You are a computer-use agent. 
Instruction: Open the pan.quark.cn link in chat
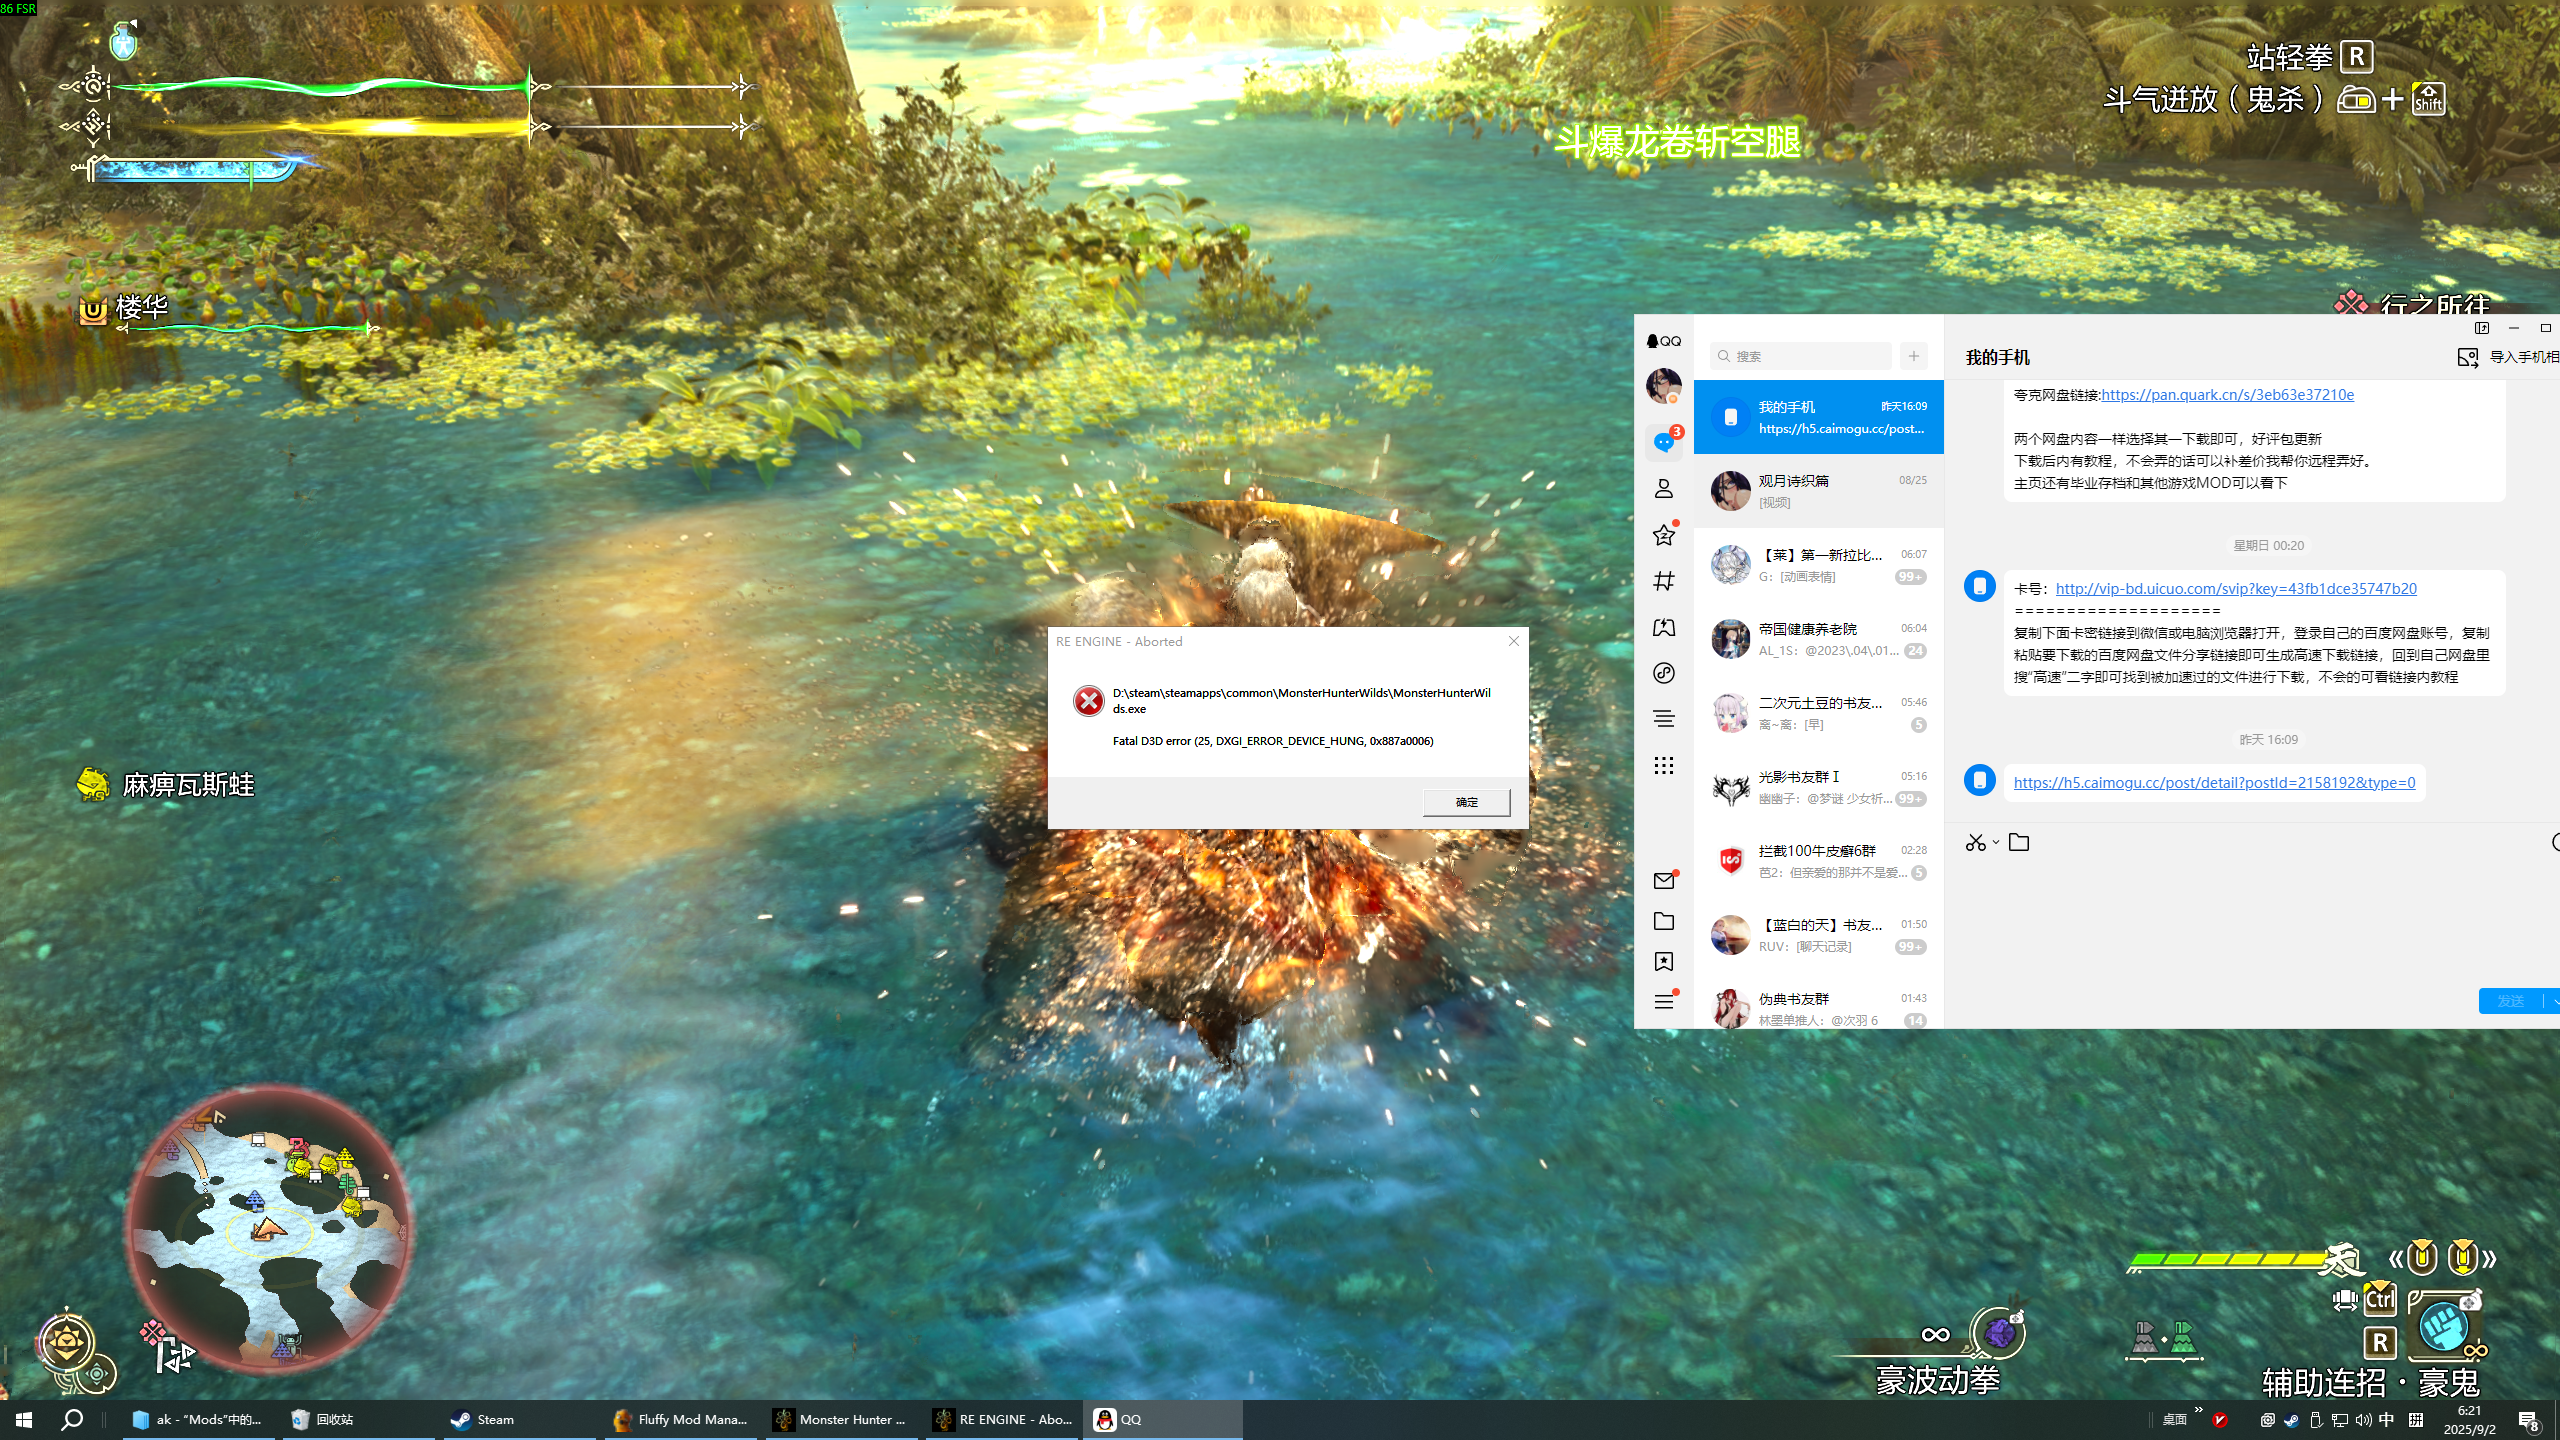(x=2227, y=395)
